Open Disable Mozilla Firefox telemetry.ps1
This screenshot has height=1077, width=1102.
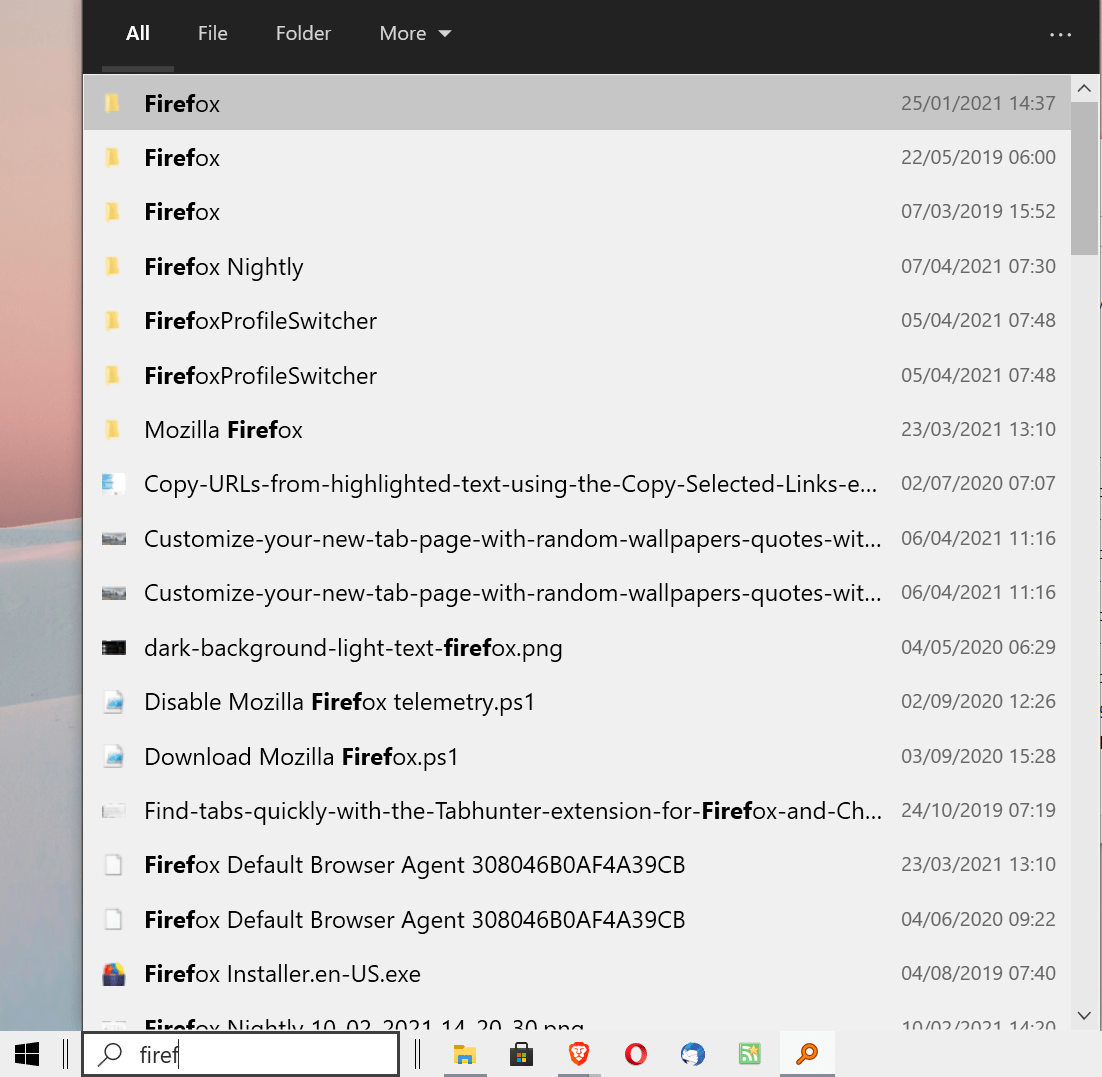point(577,702)
